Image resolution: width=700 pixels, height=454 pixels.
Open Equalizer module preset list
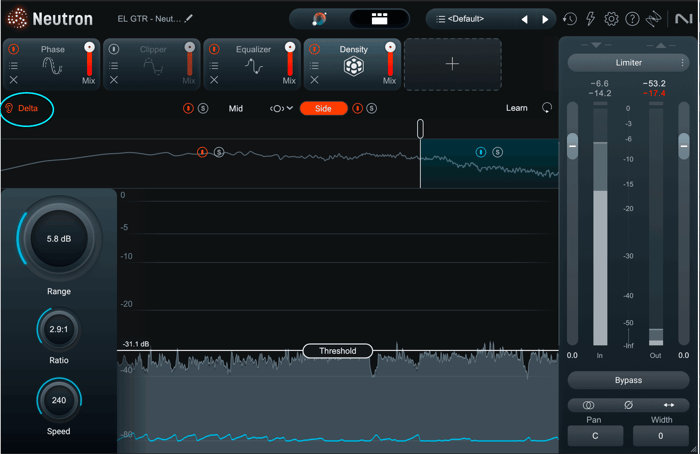coord(214,66)
